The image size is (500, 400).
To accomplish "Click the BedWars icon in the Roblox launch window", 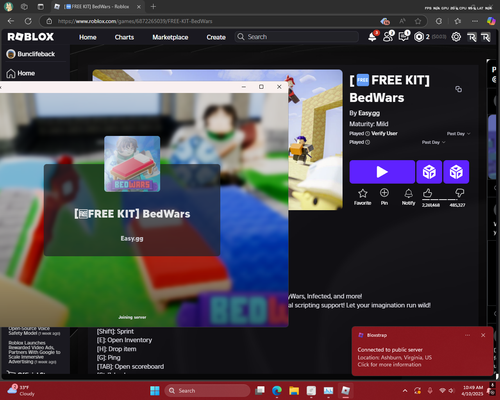I will [132, 164].
